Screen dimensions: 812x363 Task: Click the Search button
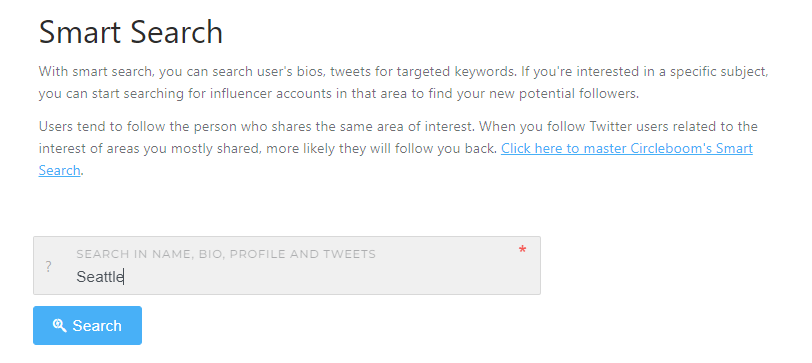tap(88, 325)
